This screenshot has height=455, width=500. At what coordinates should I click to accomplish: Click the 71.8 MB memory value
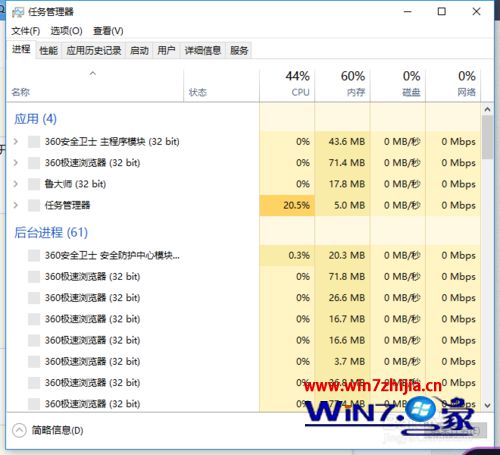click(347, 276)
